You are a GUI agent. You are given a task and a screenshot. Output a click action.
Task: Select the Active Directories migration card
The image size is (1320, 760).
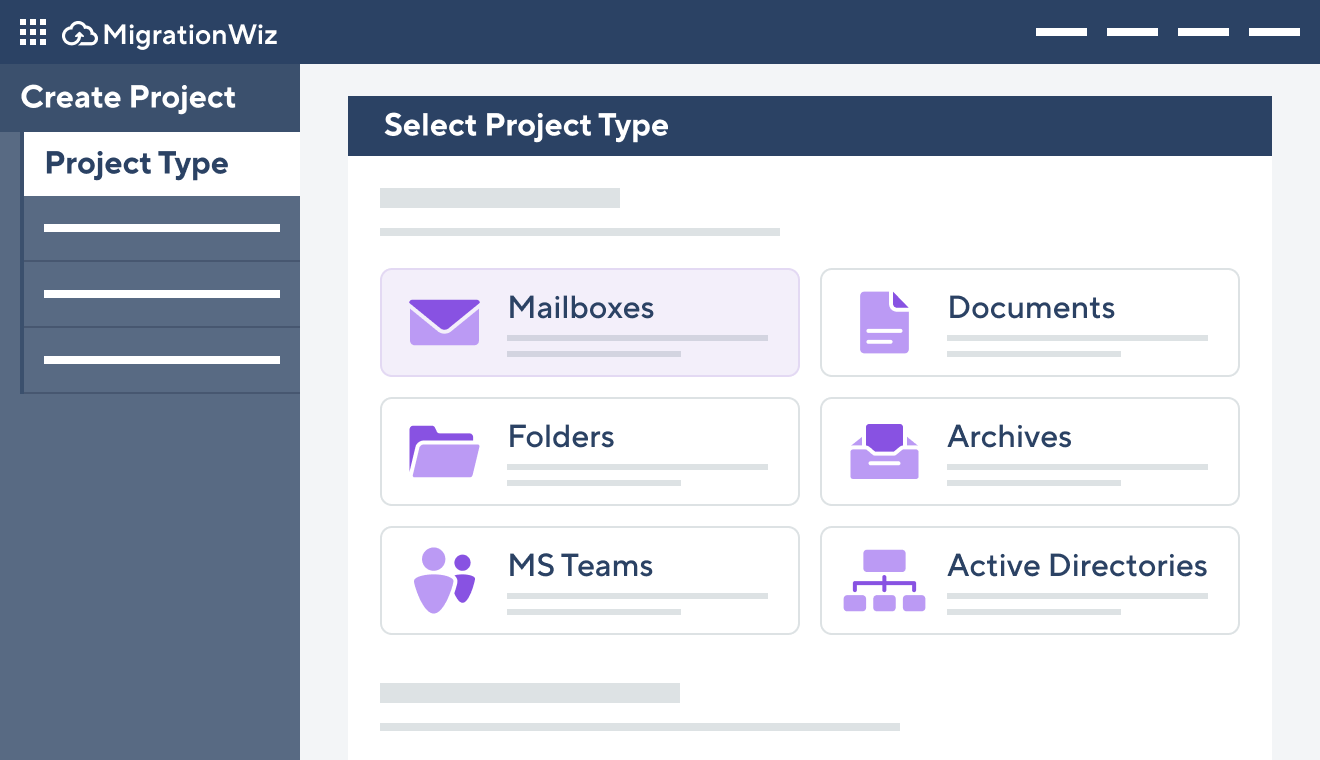[x=1029, y=580]
